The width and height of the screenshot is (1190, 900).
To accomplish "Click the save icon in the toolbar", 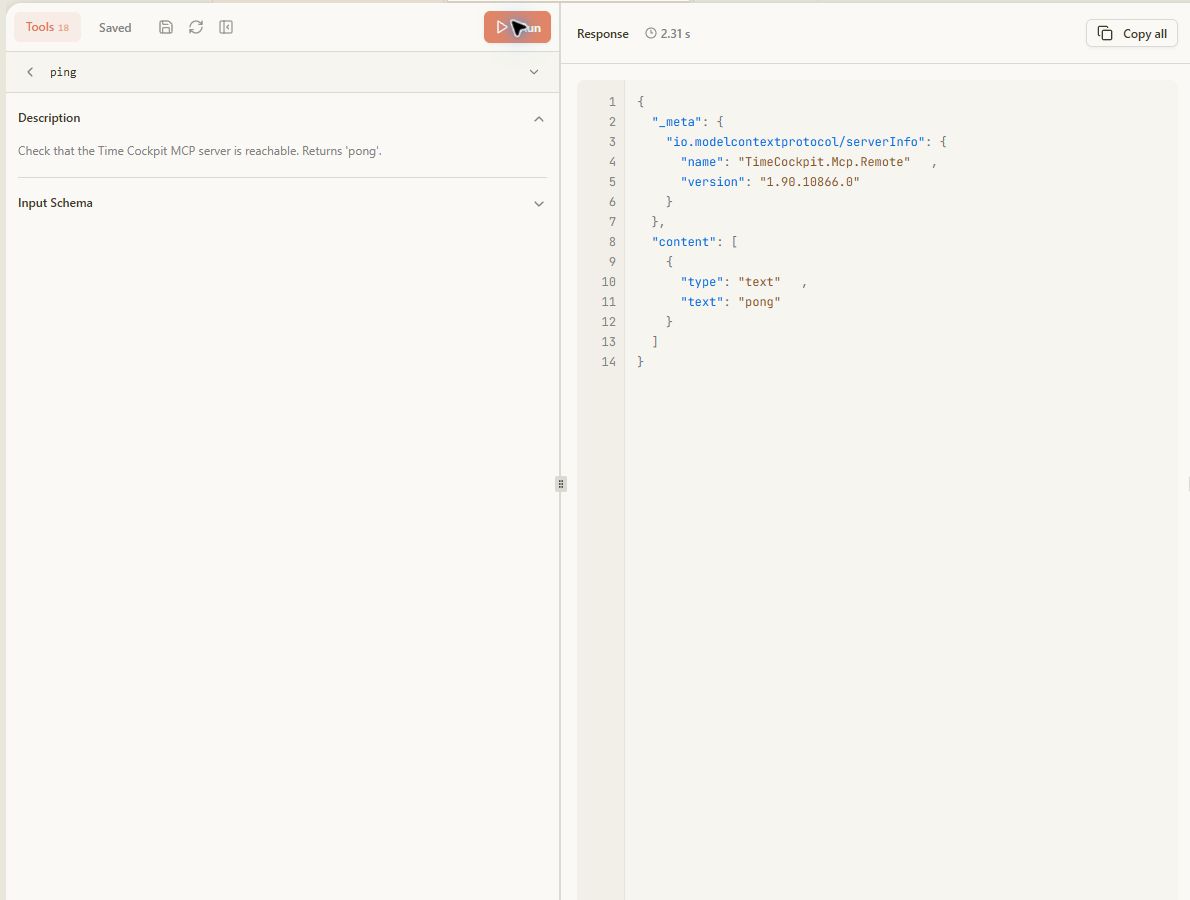I will click(x=165, y=27).
